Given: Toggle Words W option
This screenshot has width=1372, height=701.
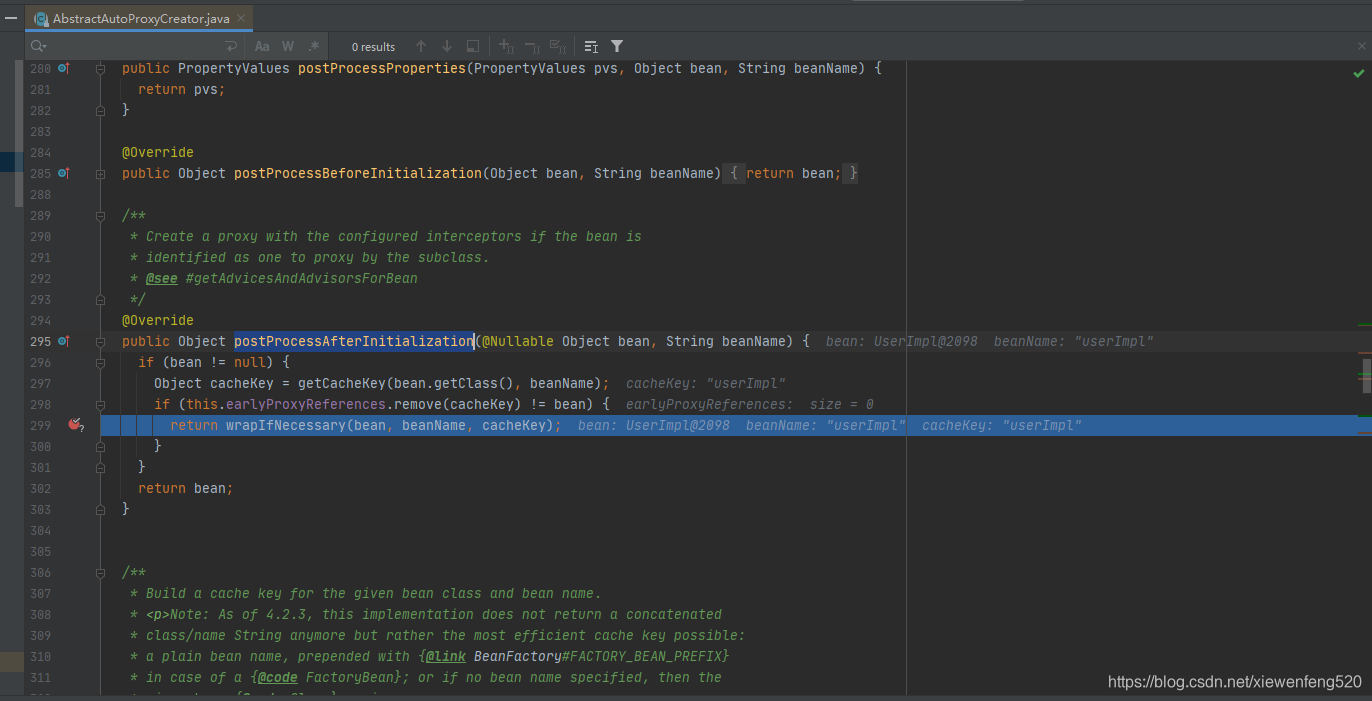Looking at the screenshot, I should [288, 46].
